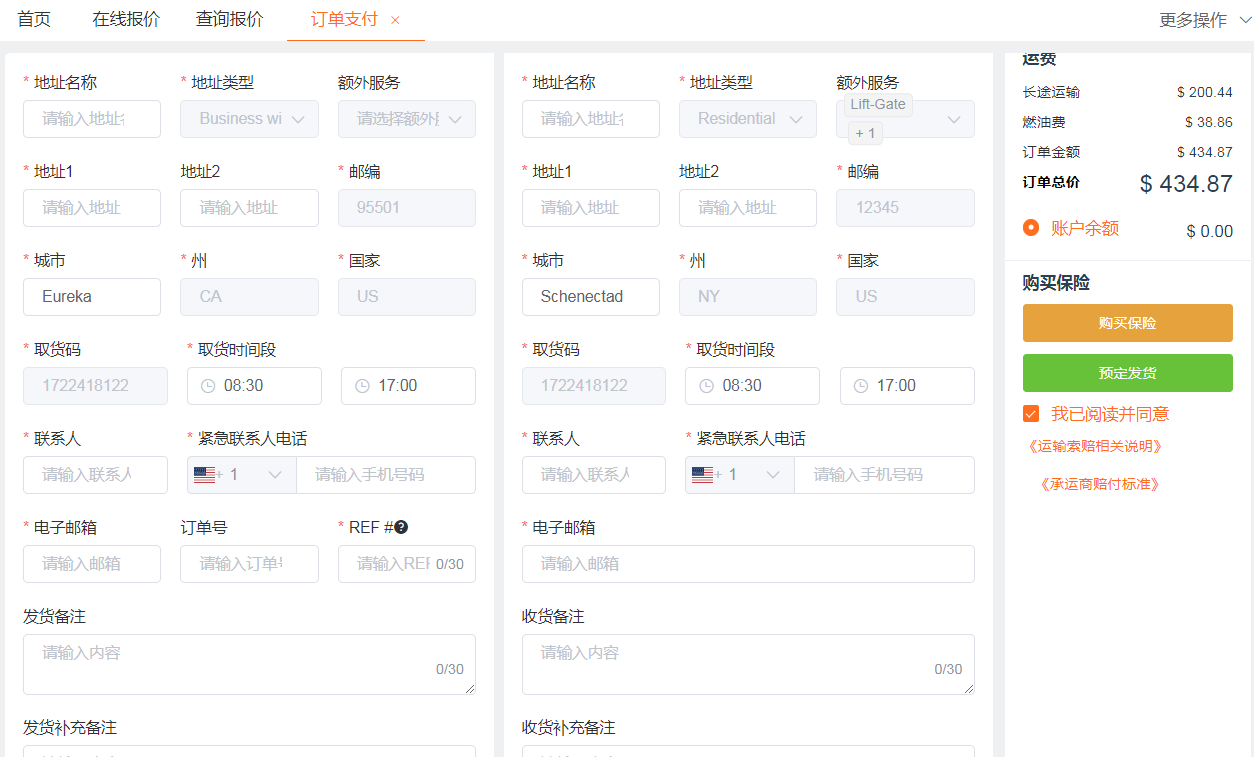Click clock icon in receiver 17:00 time field
Viewport: 1254px width, 757px height.
coord(861,386)
